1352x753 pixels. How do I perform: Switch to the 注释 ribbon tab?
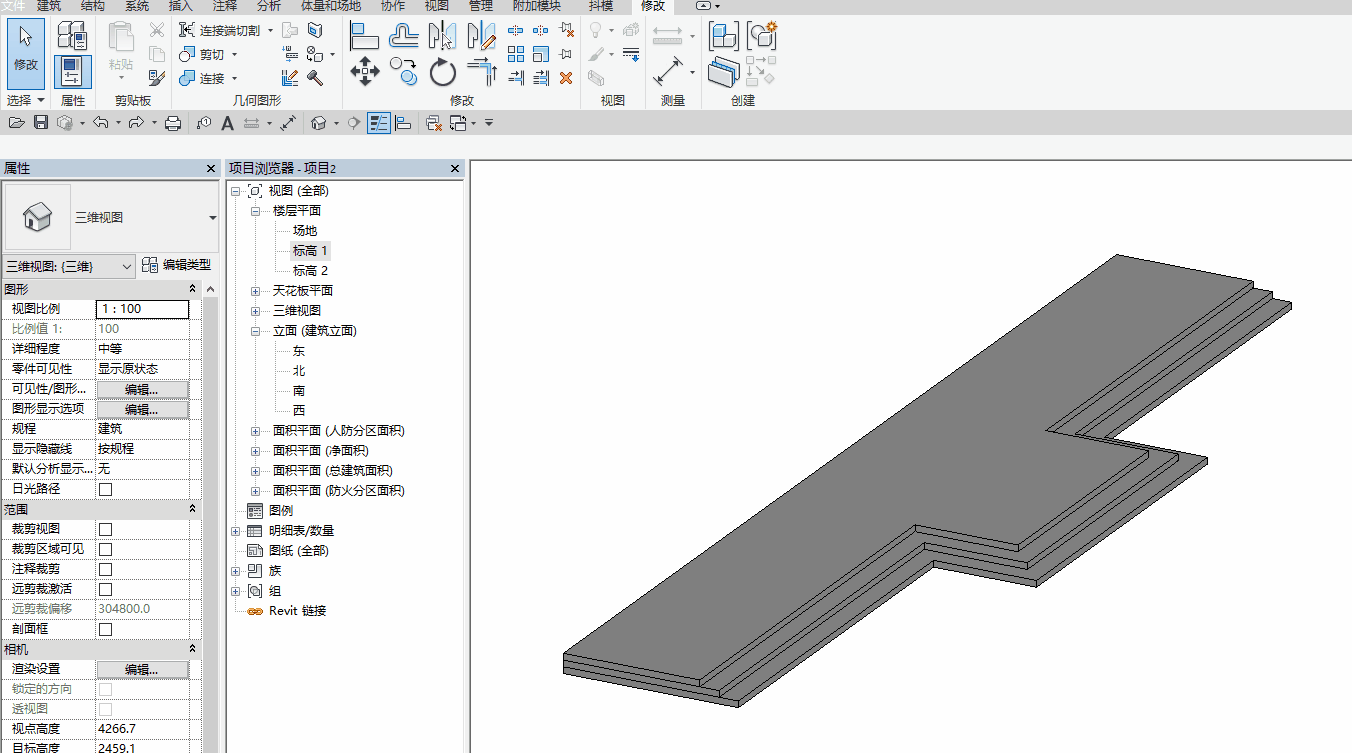point(225,6)
